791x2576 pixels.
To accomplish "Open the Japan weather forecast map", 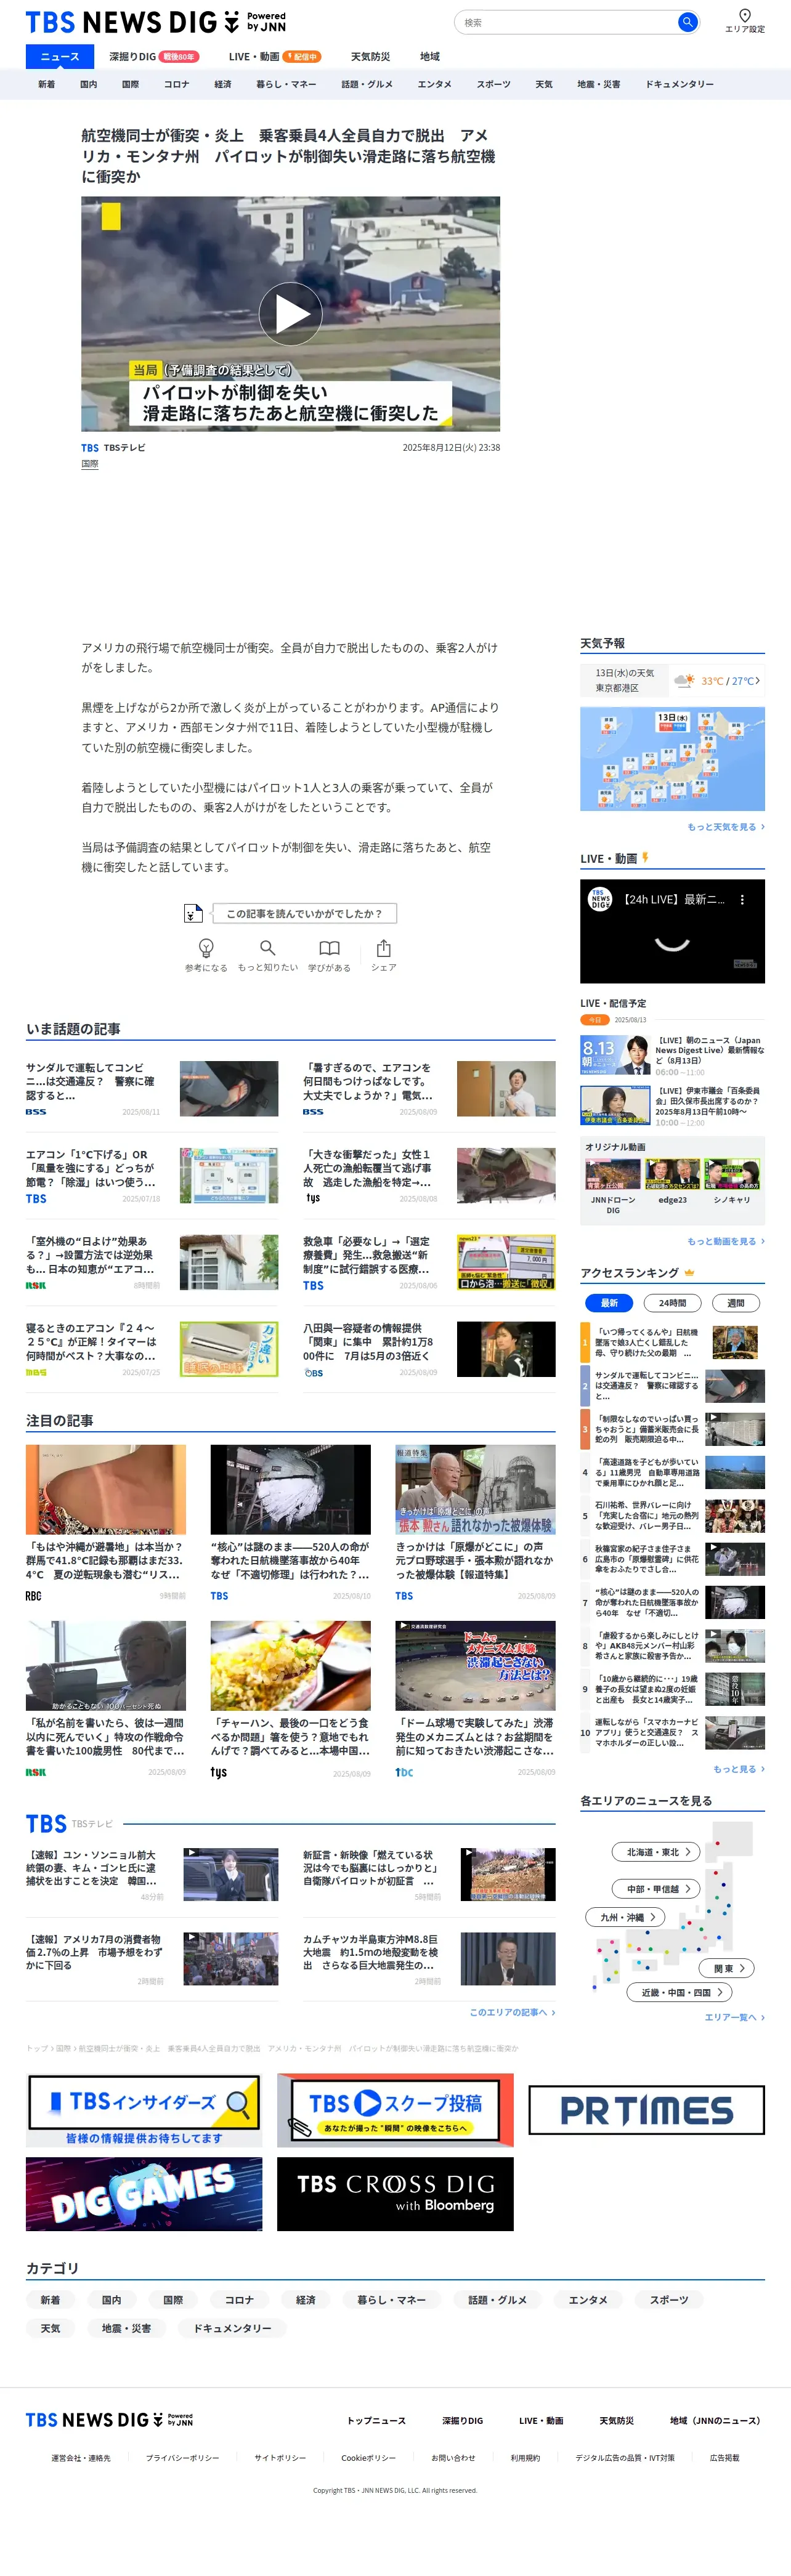I will click(x=672, y=759).
